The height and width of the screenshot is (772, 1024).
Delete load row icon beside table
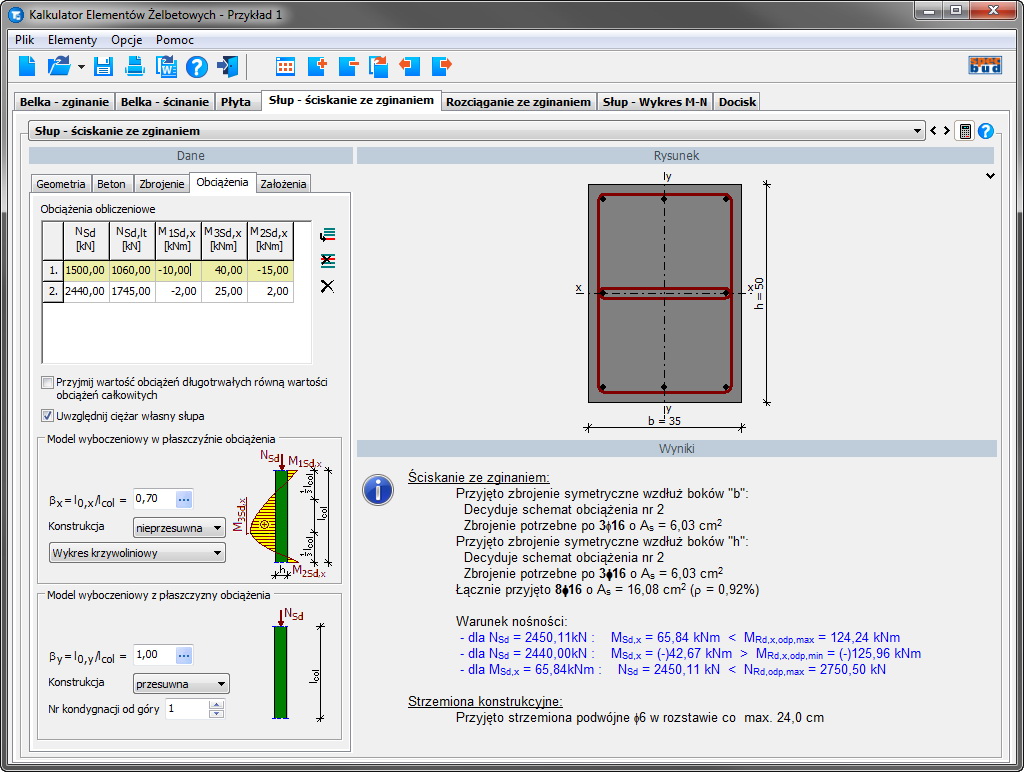(328, 261)
